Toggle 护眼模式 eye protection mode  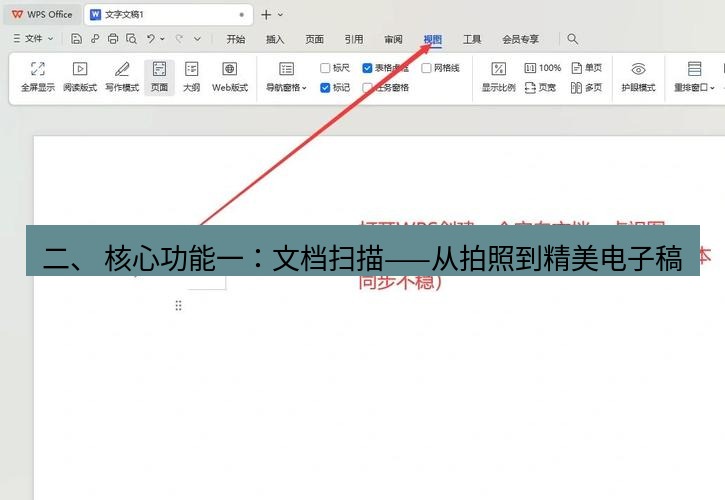[638, 77]
